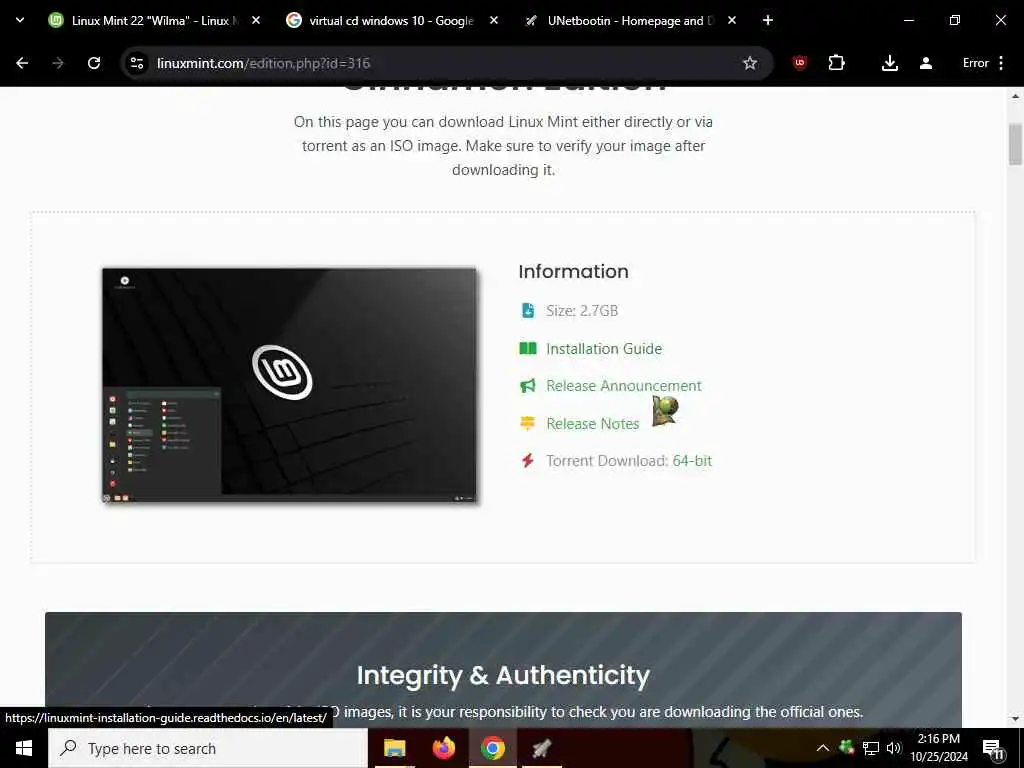1024x768 pixels.
Task: Open the Windows Start menu
Action: [24, 748]
